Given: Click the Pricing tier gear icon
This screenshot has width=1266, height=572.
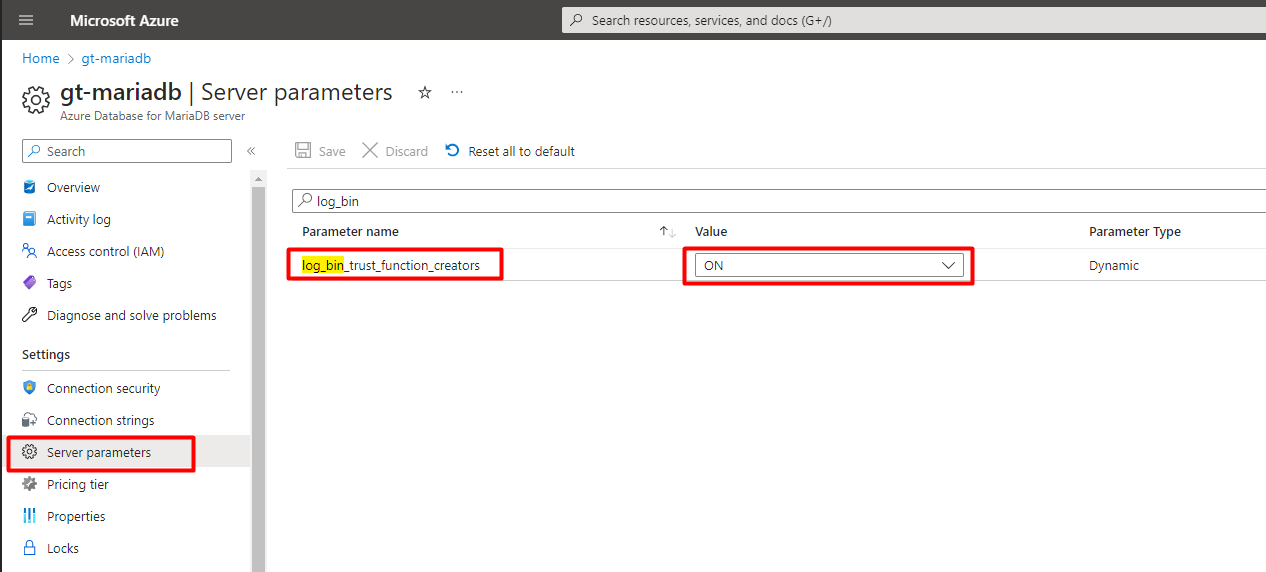Looking at the screenshot, I should click(x=29, y=484).
